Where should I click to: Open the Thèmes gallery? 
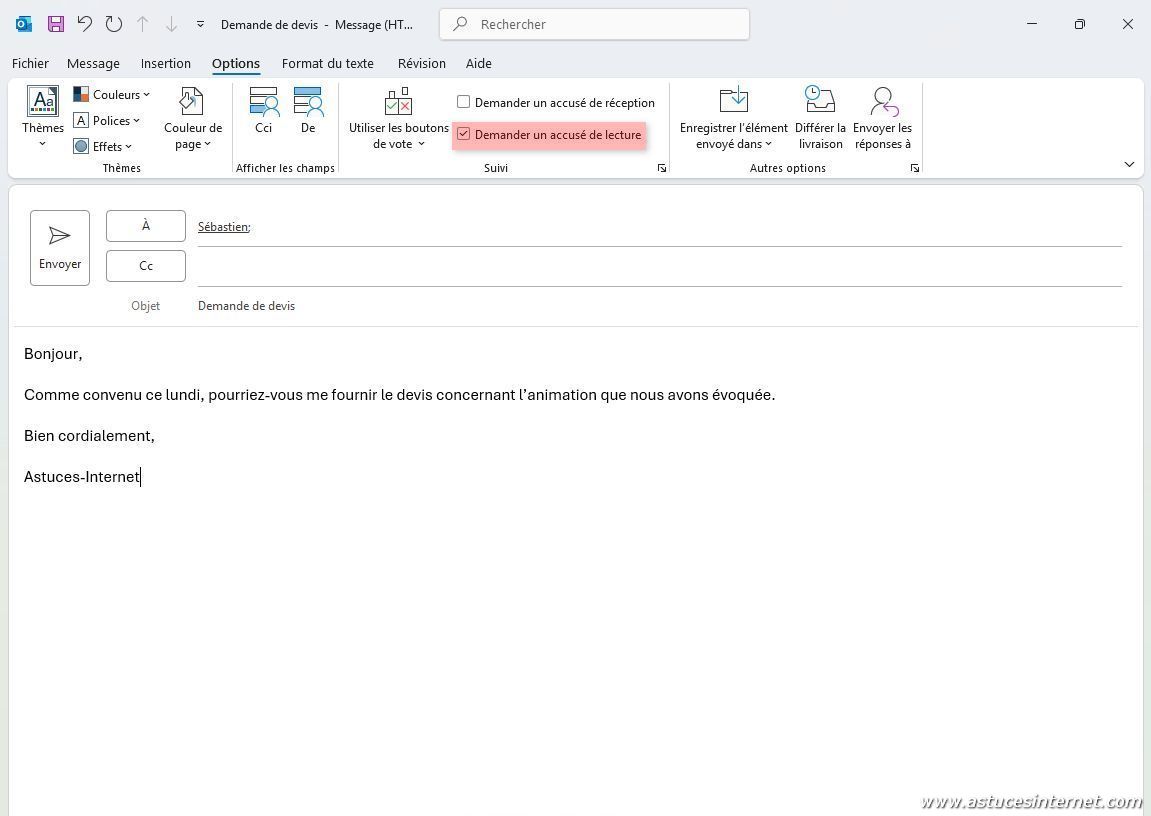coord(43,117)
